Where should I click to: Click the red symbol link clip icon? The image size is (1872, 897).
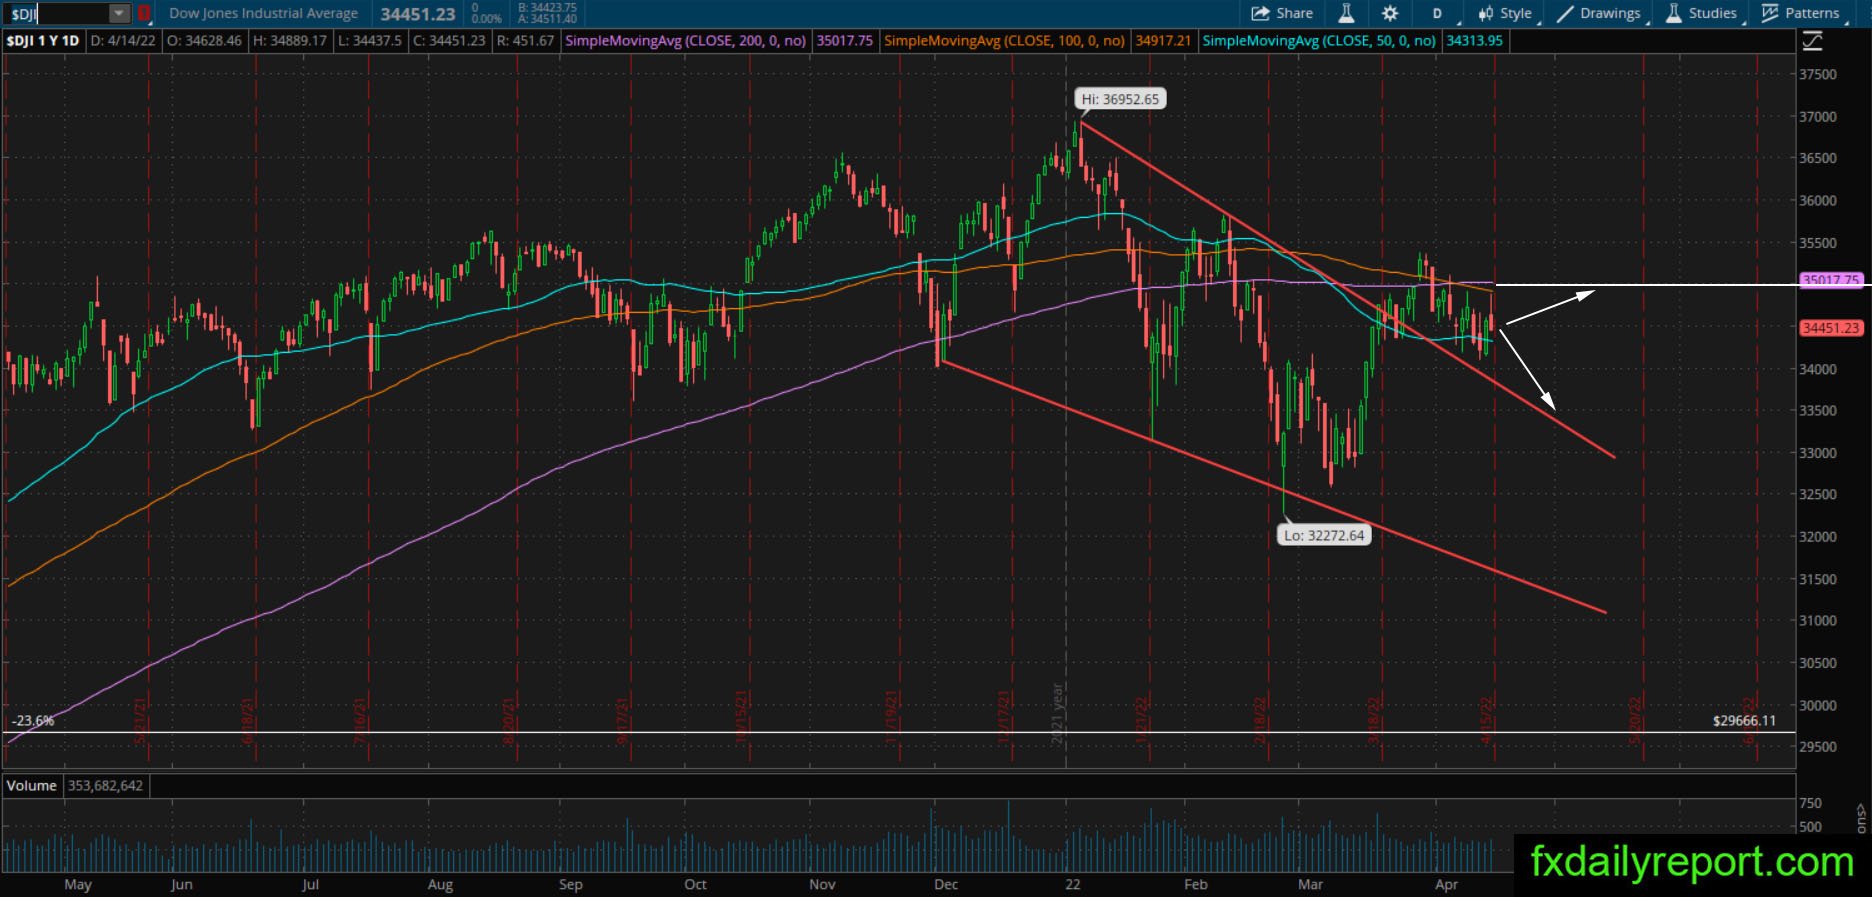[x=144, y=14]
